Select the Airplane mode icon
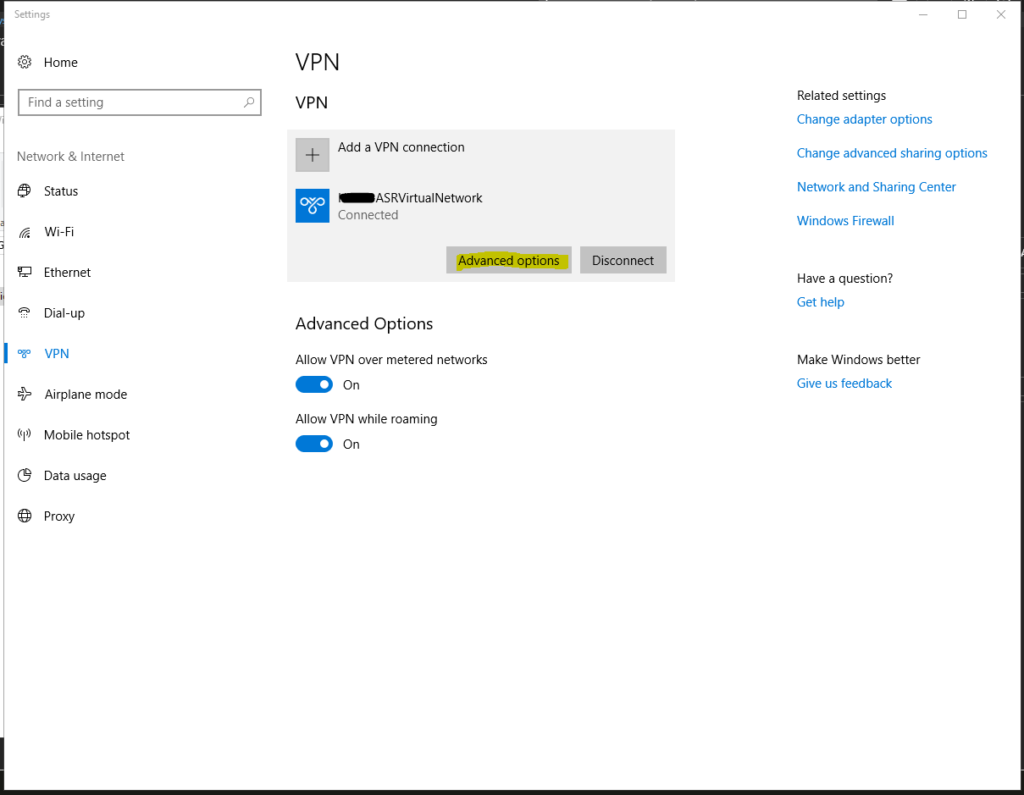Viewport: 1024px width, 795px height. tap(25, 394)
